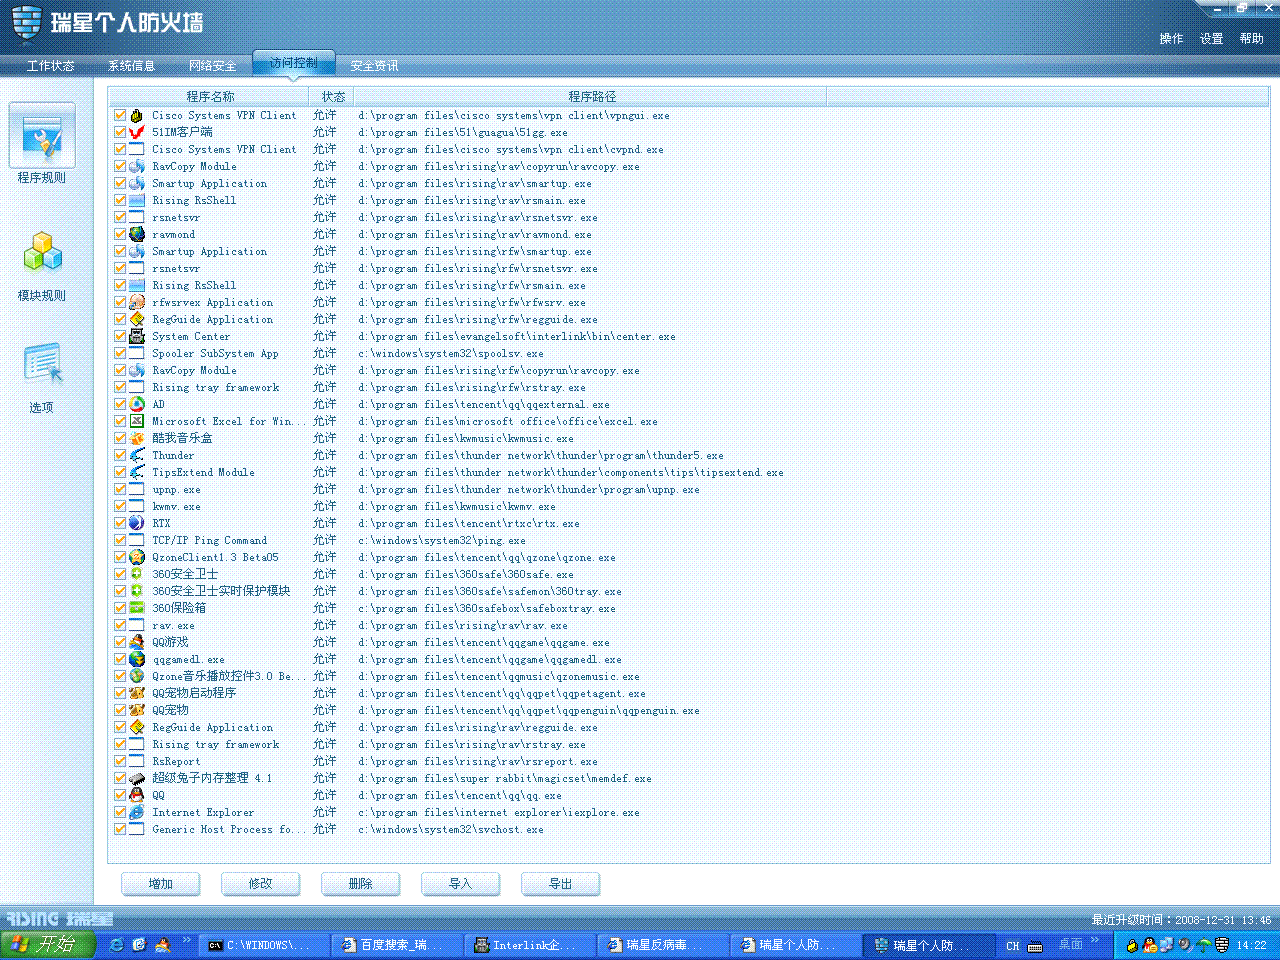1280x960 pixels.
Task: Open the 网络安全 tab
Action: pyautogui.click(x=212, y=66)
